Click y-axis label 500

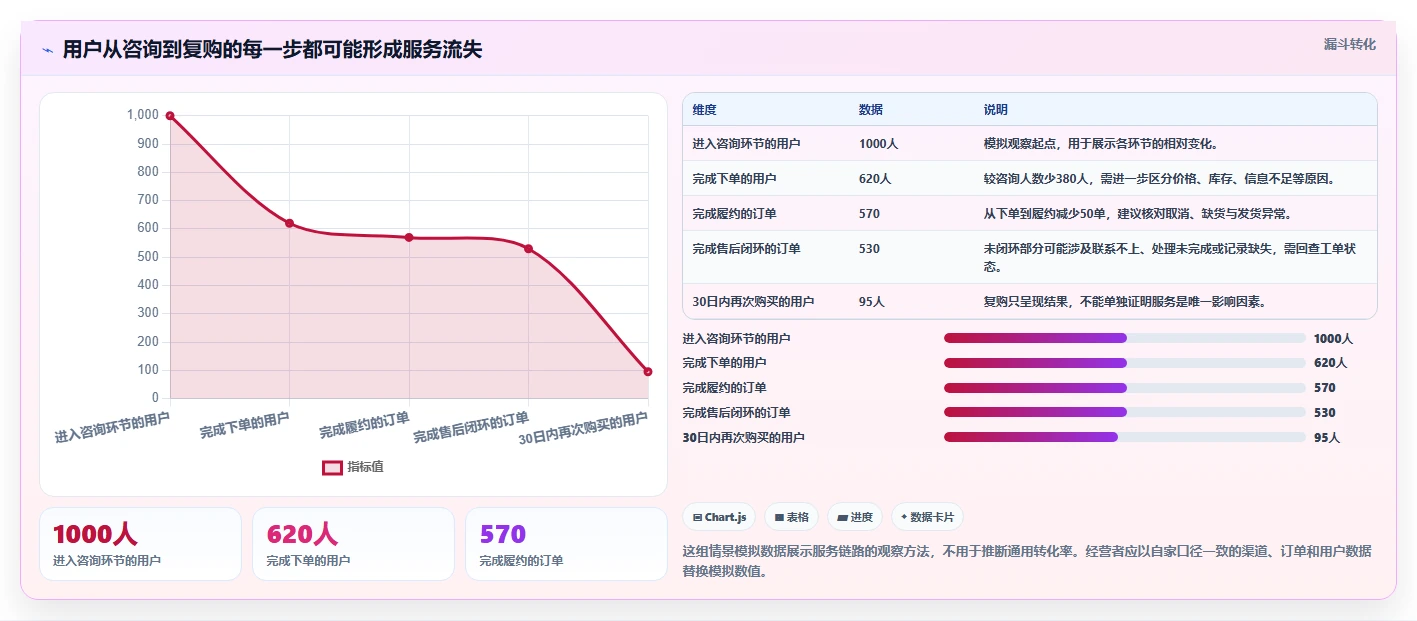tap(148, 257)
